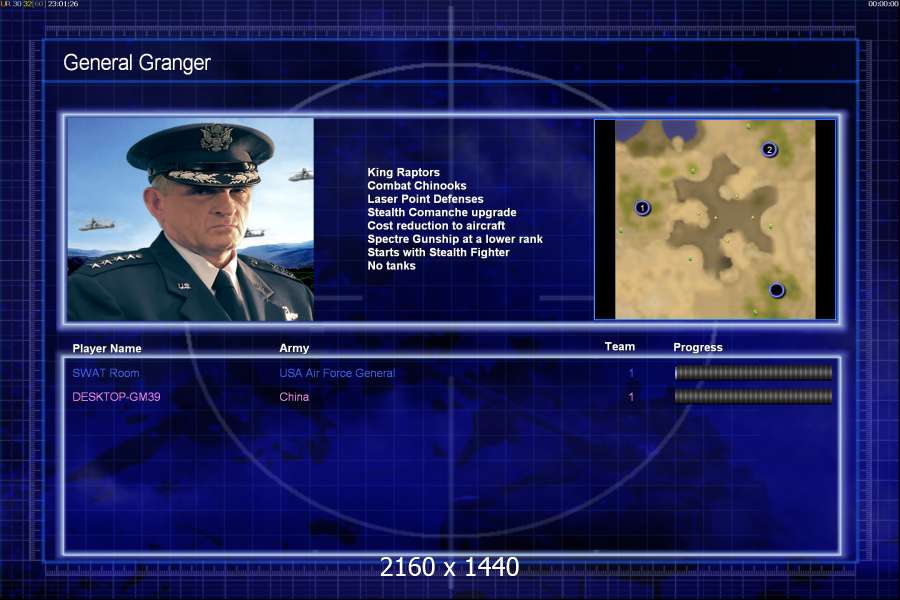Click SWAT Room's loading progress bar
Screen dimensions: 900x600
pyautogui.click(x=753, y=373)
